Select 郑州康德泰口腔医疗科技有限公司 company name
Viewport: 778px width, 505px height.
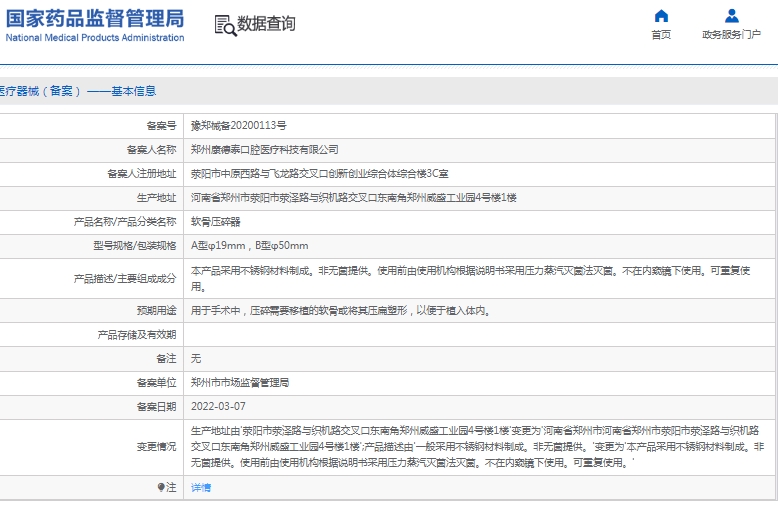pos(265,149)
